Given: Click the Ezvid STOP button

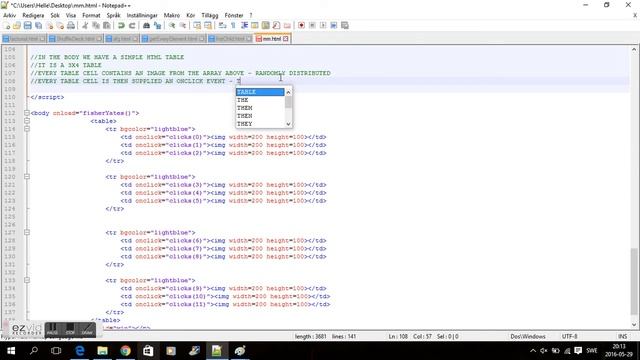Looking at the screenshot, I should [70, 329].
